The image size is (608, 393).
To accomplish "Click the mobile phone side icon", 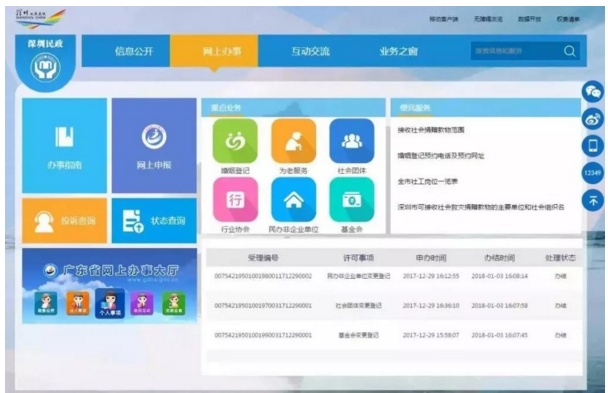I will [x=593, y=146].
